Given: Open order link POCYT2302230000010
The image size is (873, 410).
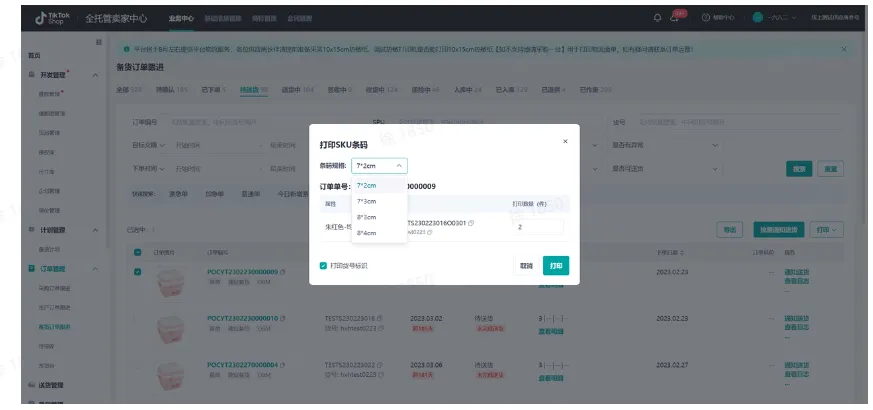Looking at the screenshot, I should [242, 318].
